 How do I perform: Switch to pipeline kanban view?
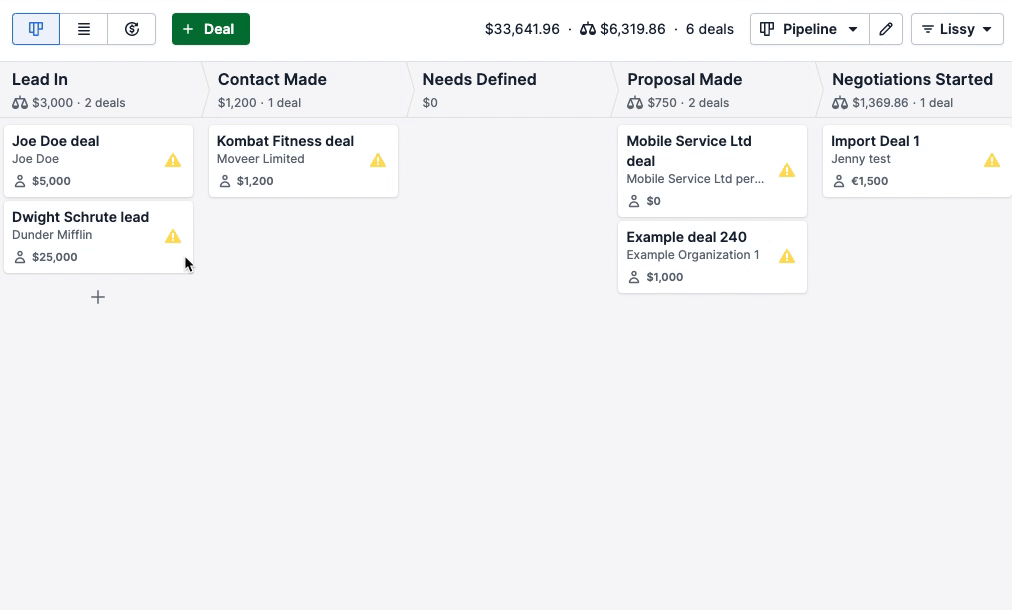pos(36,29)
